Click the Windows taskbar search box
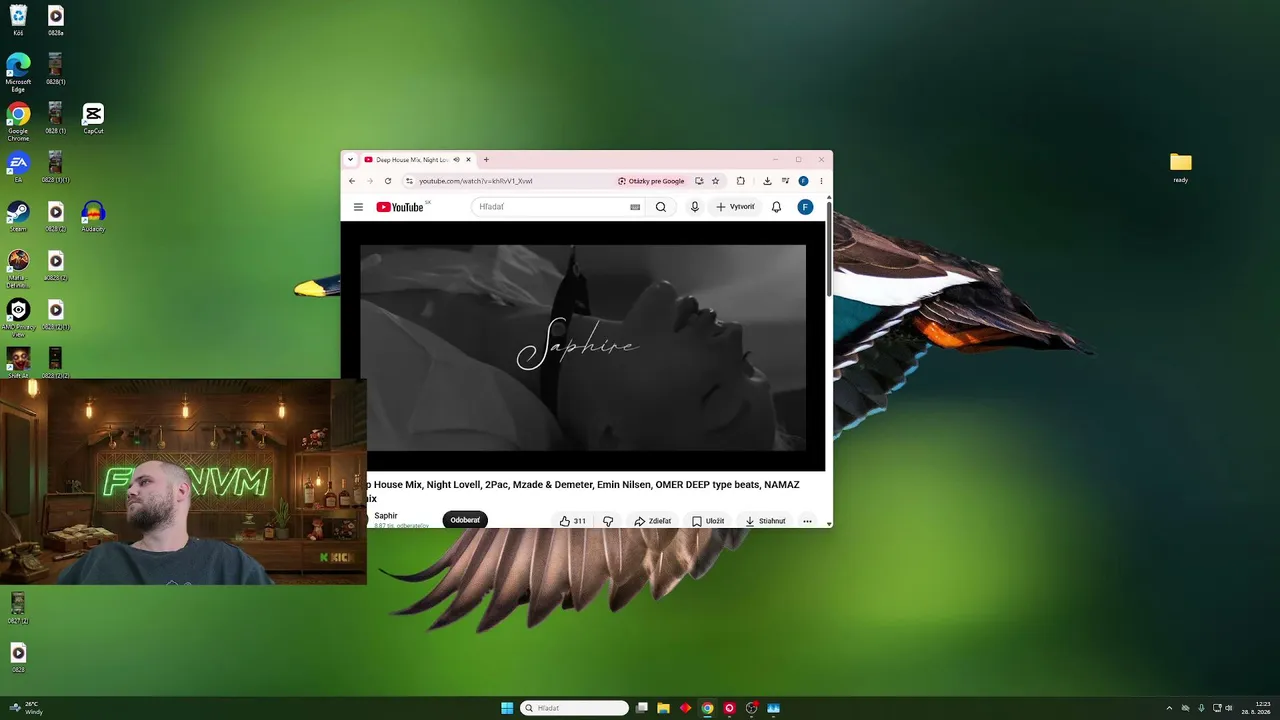The height and width of the screenshot is (720, 1280). 574,708
